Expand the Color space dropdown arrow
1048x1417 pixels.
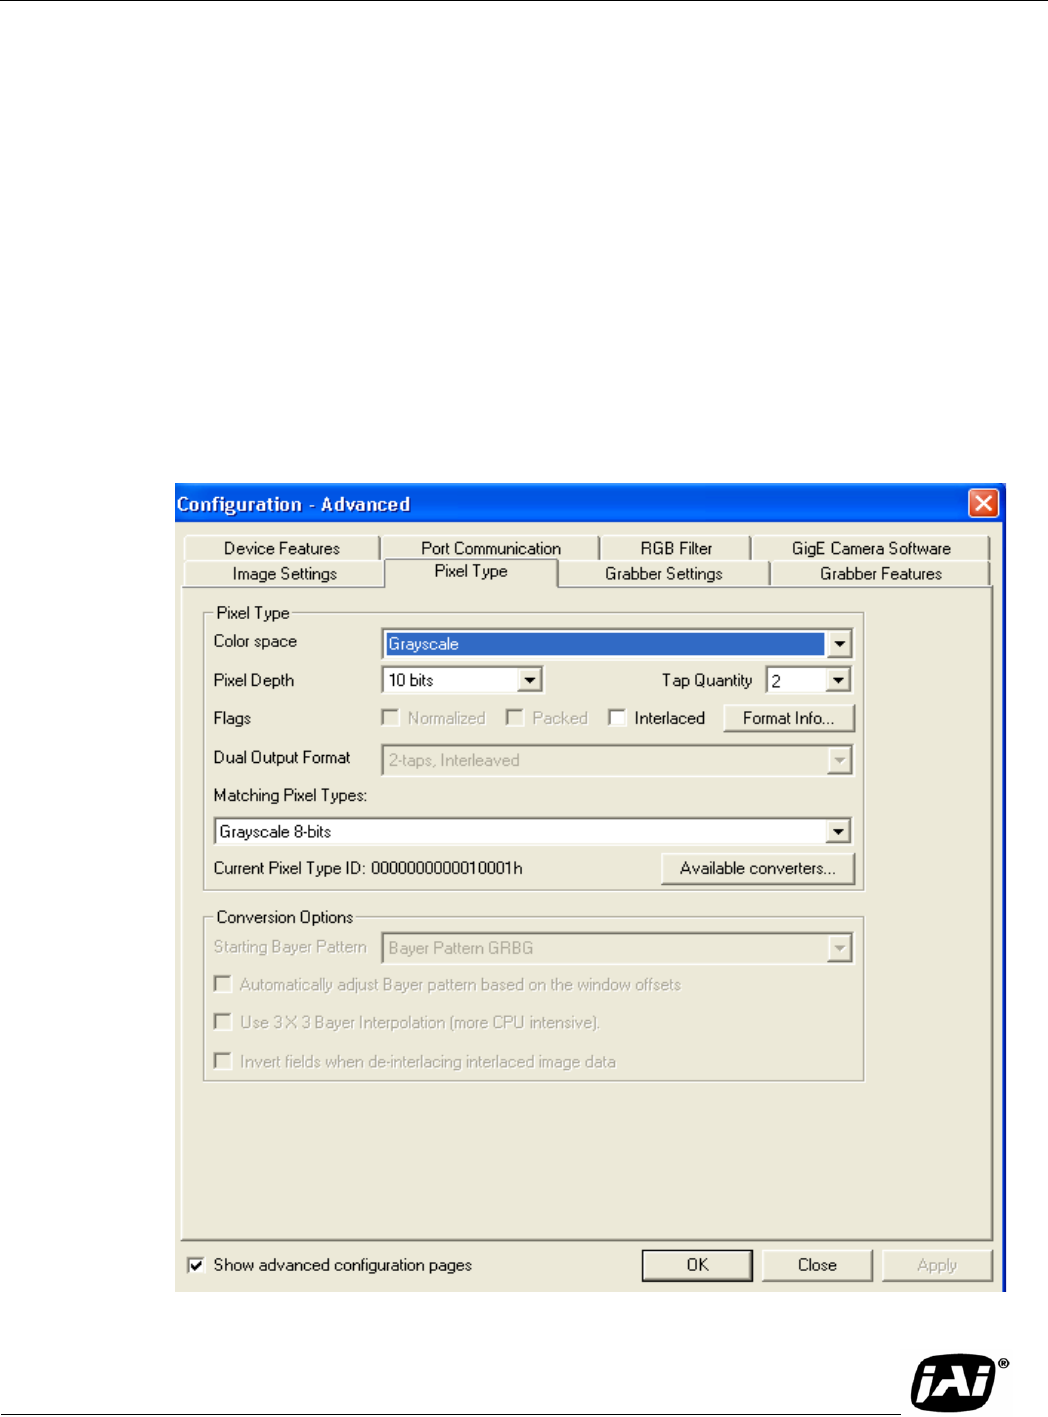(839, 644)
